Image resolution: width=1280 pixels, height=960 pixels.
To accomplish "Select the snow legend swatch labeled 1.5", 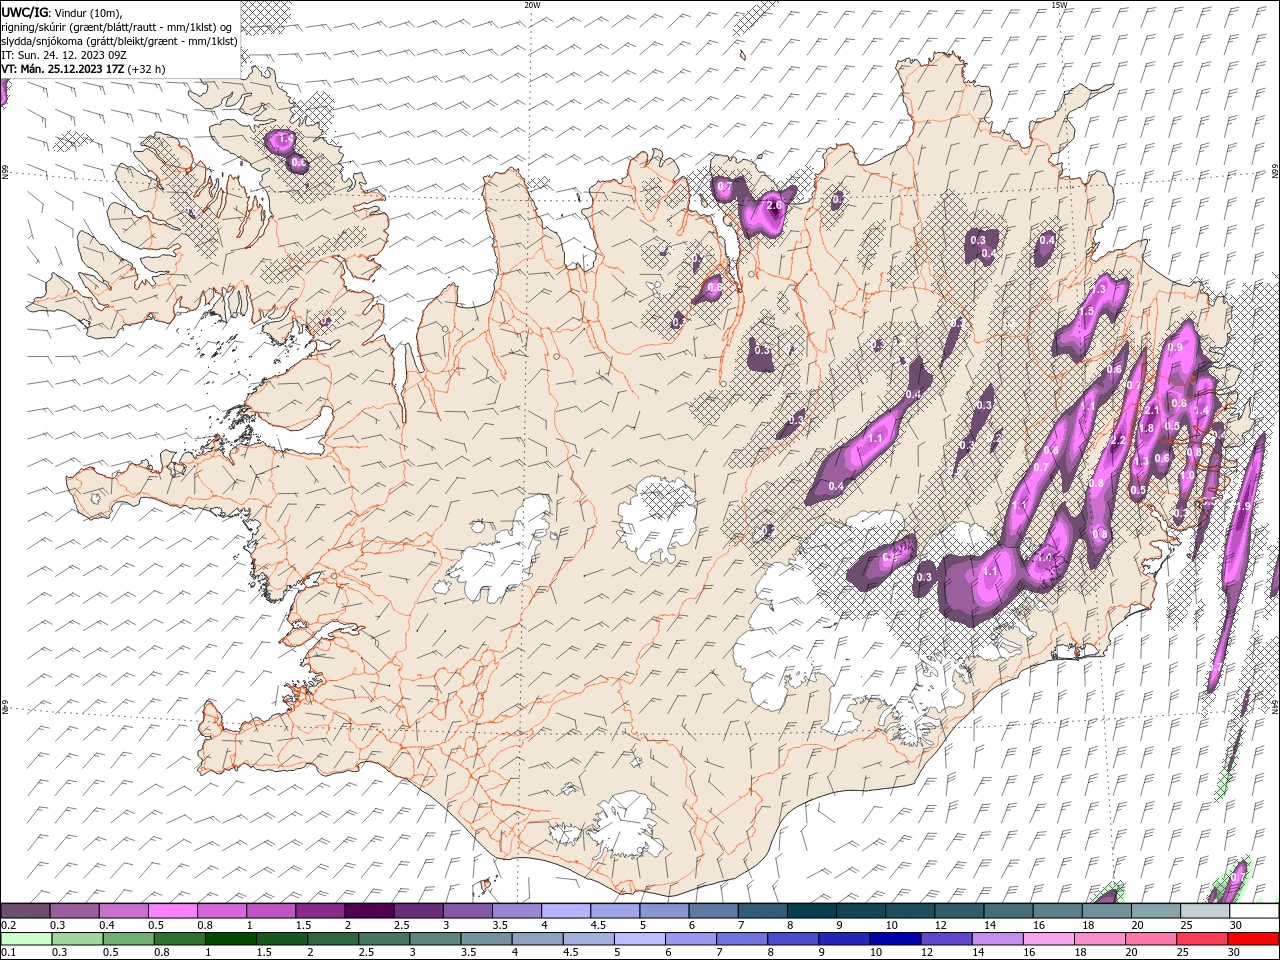I will pos(320,911).
